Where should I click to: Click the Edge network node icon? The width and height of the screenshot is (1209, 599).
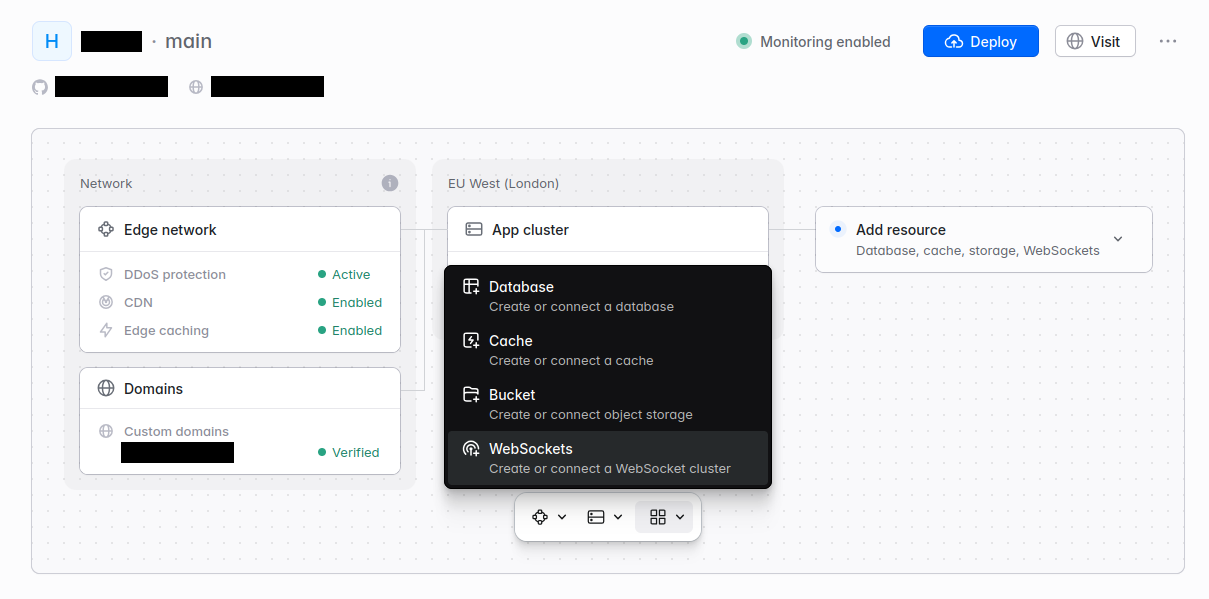[x=106, y=230]
